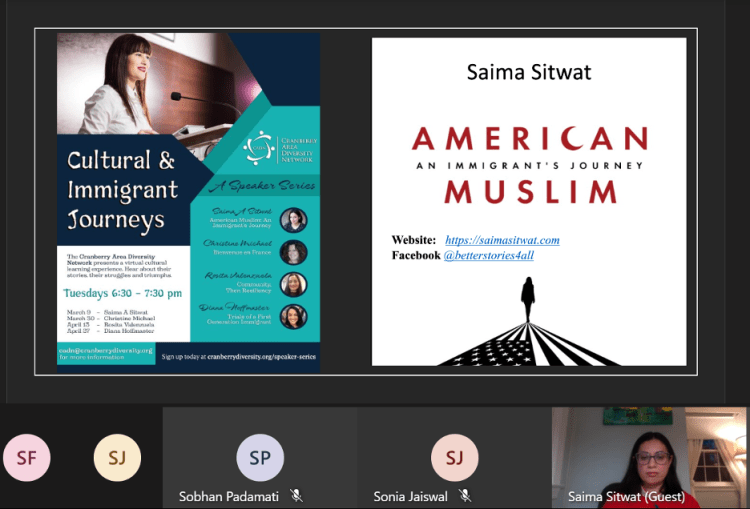Select the SF participant avatar
This screenshot has width=750, height=509.
click(26, 458)
